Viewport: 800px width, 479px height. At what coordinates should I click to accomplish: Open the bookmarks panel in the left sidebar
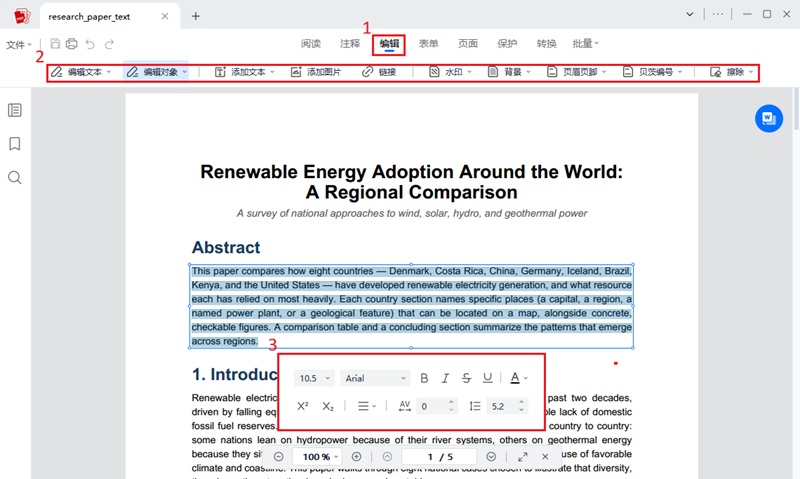[x=15, y=144]
